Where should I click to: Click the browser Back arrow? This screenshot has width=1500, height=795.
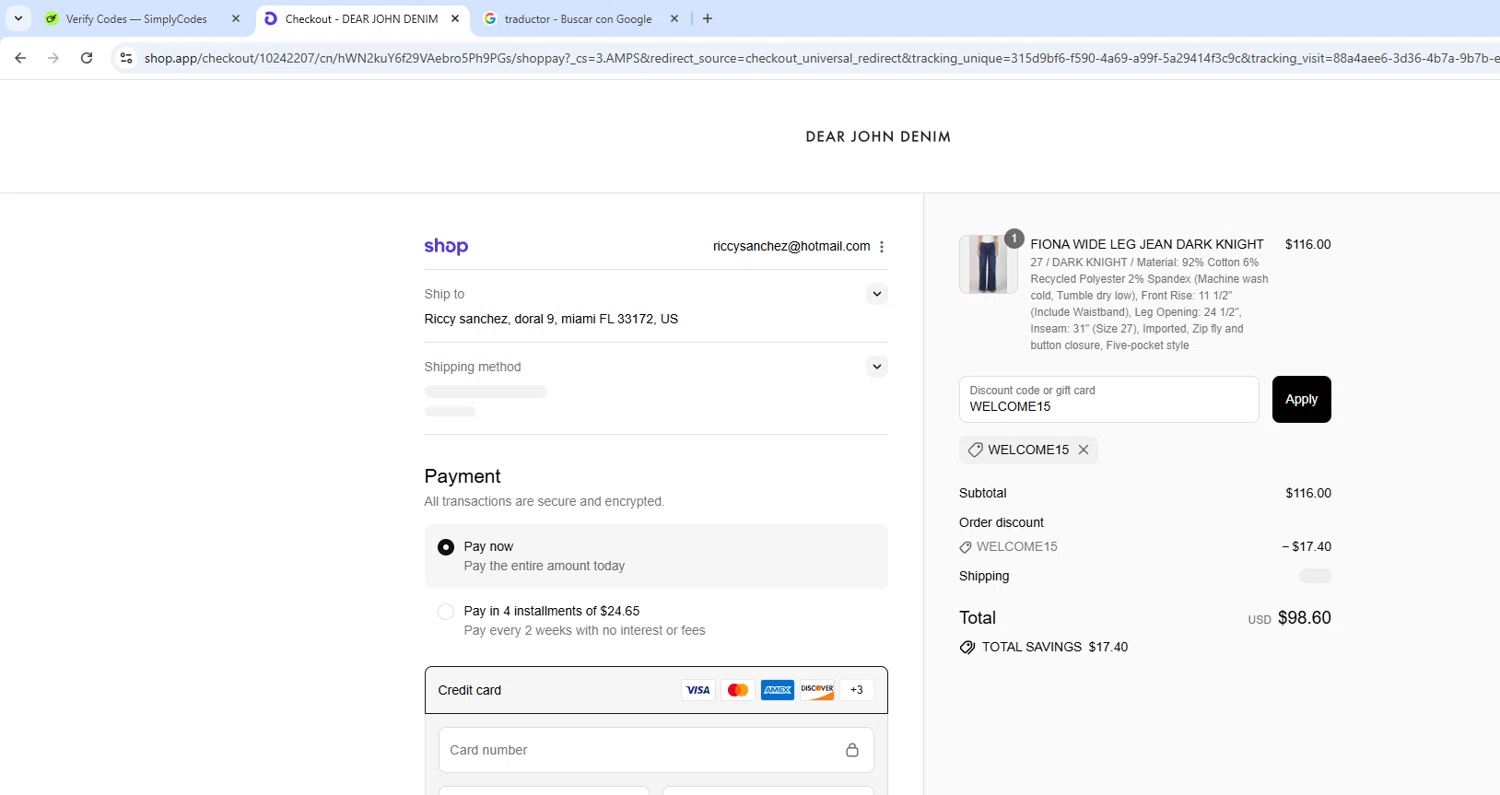coord(20,58)
